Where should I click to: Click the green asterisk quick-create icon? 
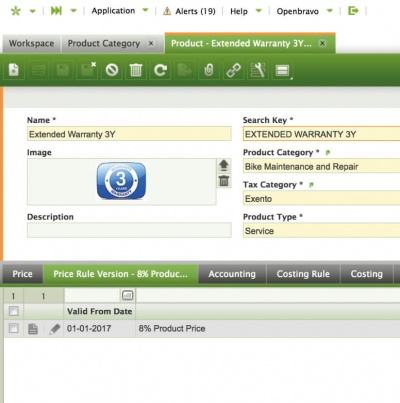(x=15, y=11)
